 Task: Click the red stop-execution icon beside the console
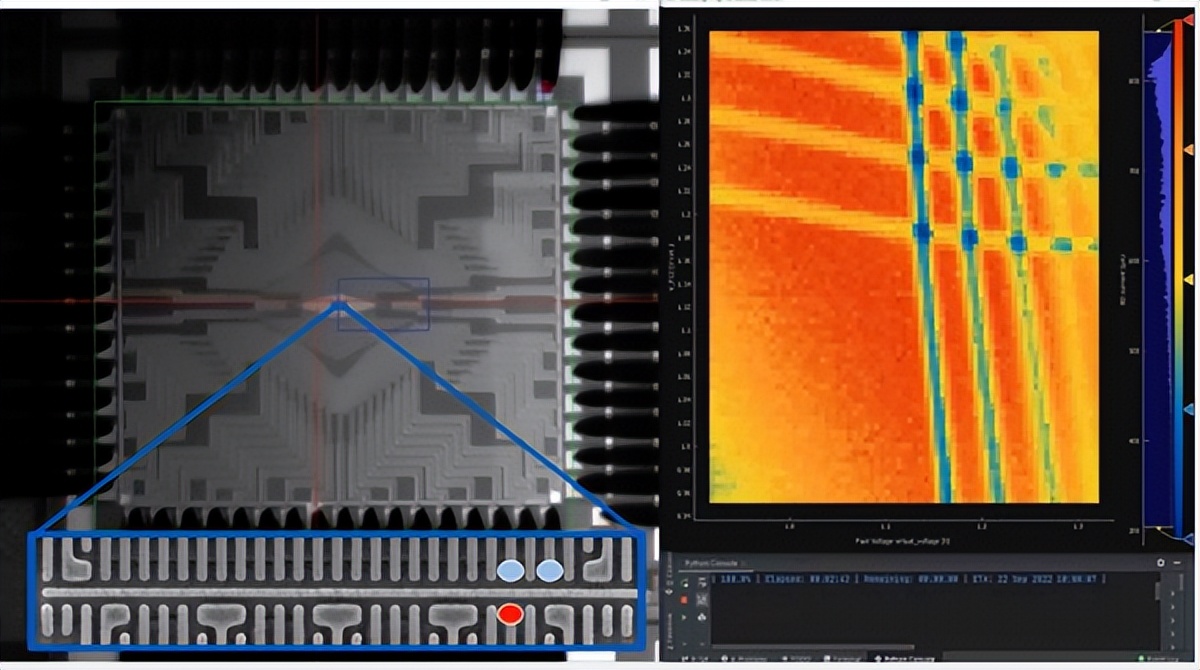(x=683, y=598)
